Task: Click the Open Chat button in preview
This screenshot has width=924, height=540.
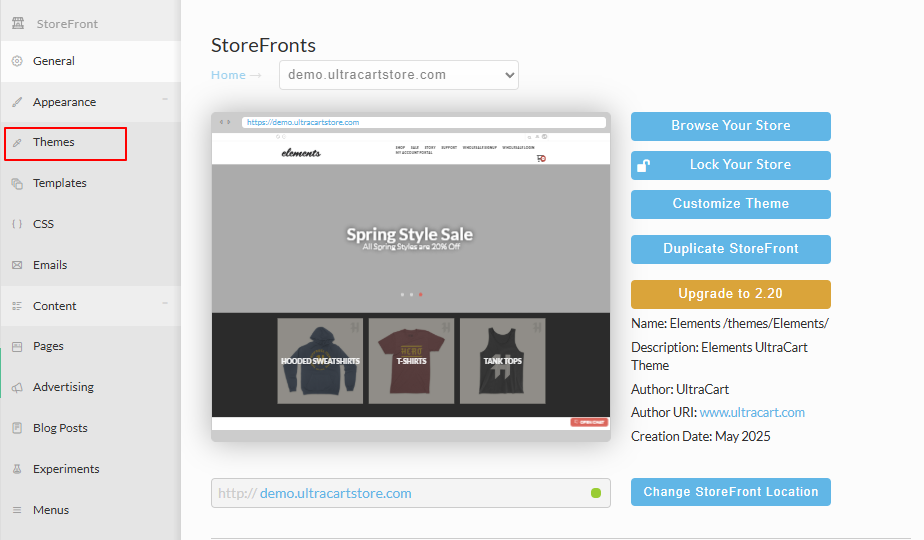Action: click(x=589, y=422)
